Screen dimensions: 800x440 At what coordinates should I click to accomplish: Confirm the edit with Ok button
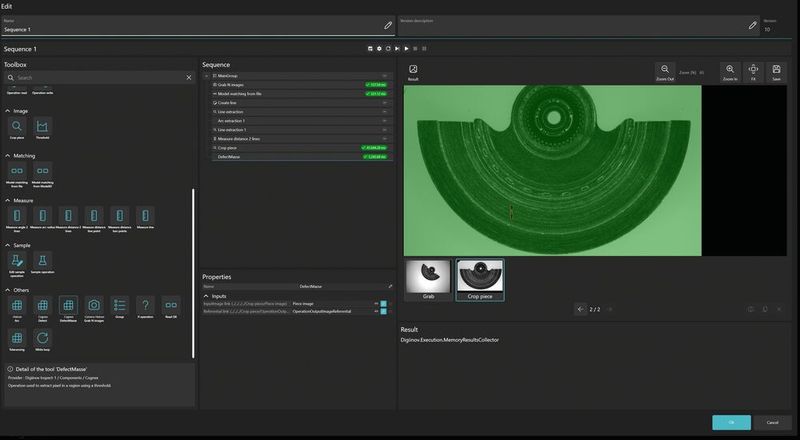(731, 422)
